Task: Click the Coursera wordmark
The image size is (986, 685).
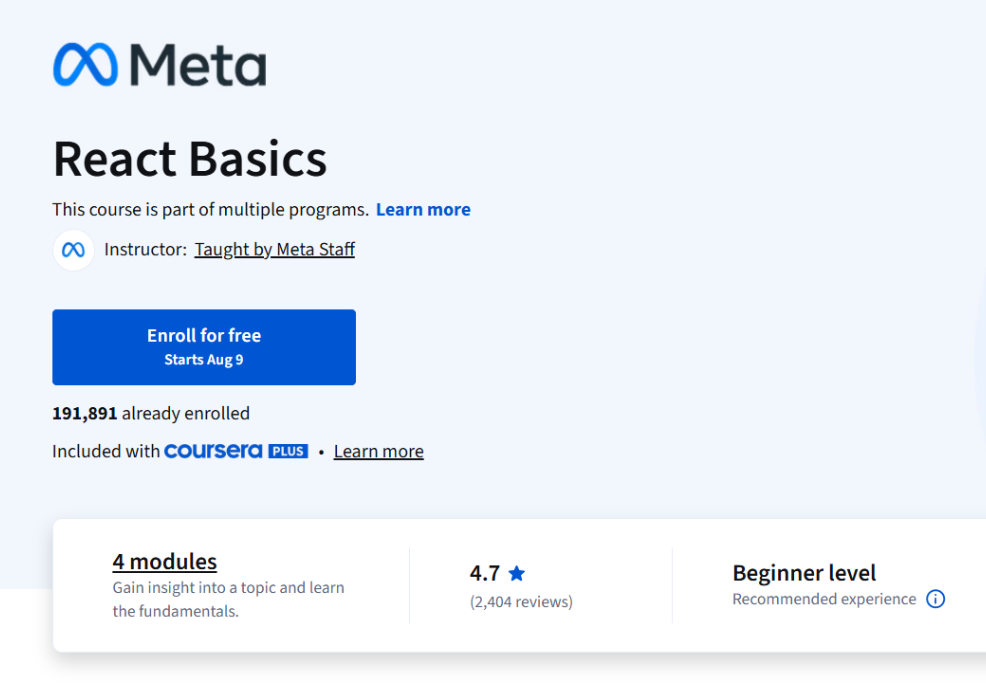Action: click(x=213, y=450)
